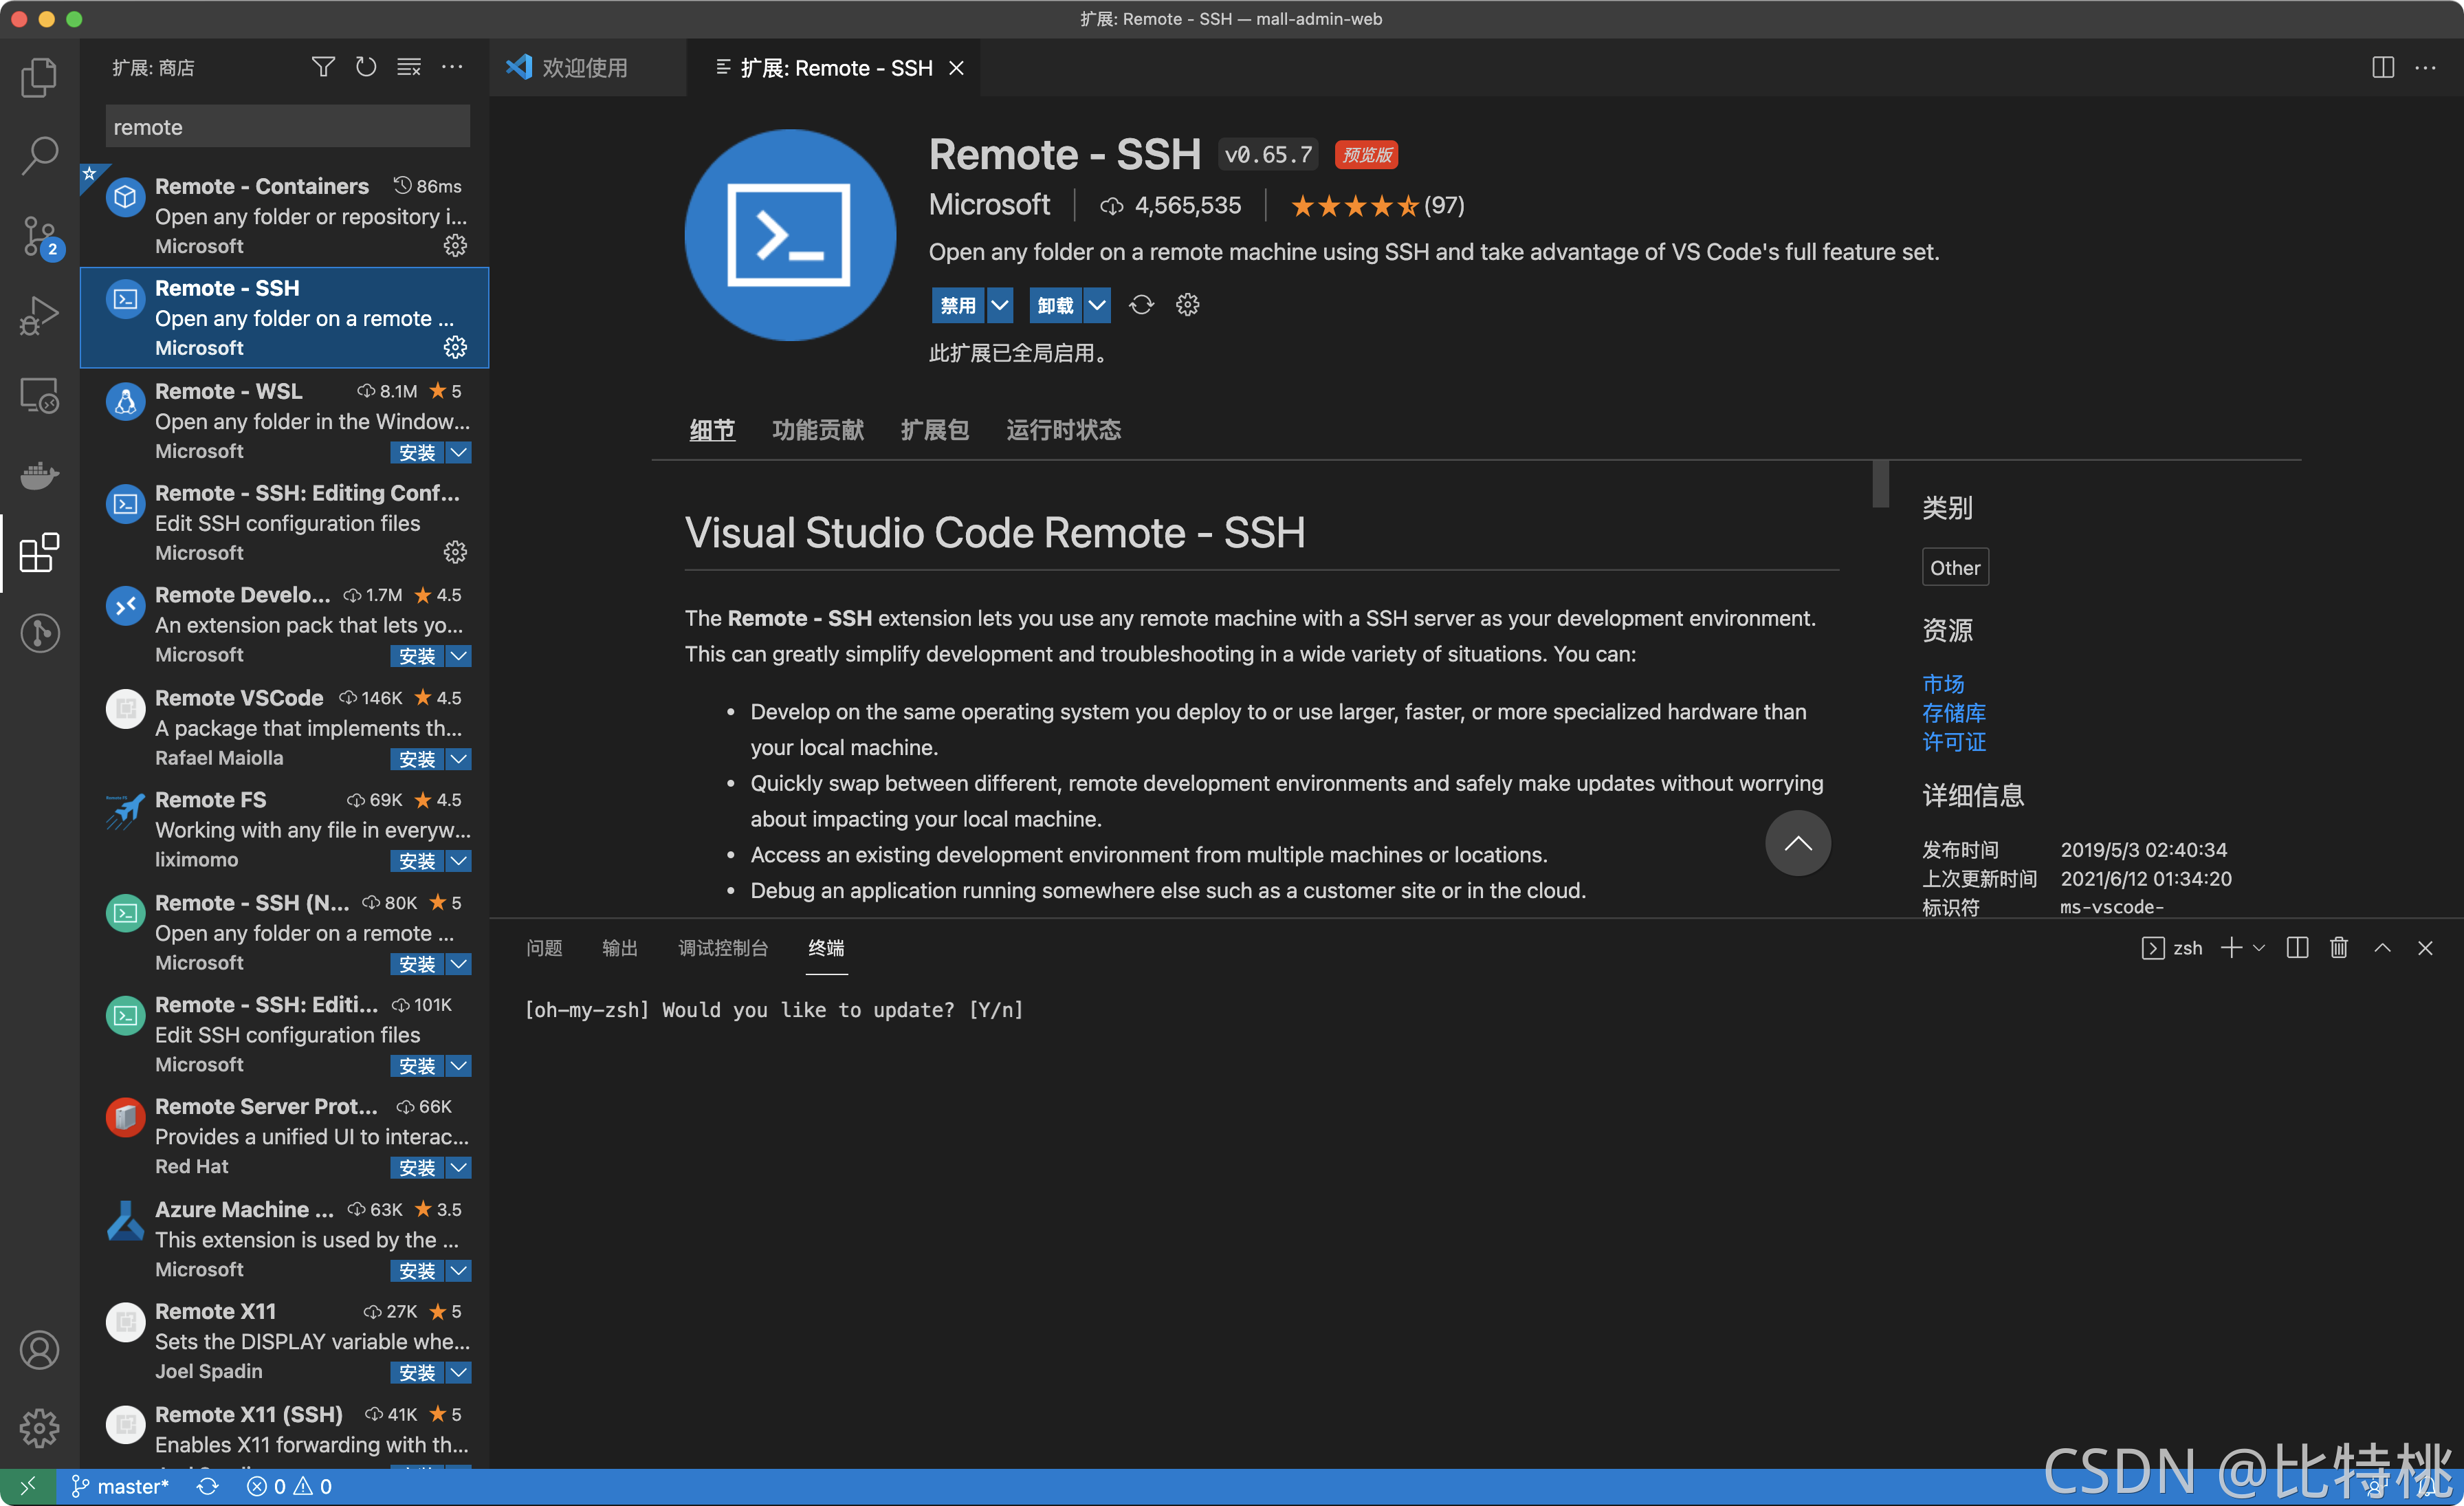Image resolution: width=2464 pixels, height=1506 pixels.
Task: Split the editor to the right
Action: (2383, 67)
